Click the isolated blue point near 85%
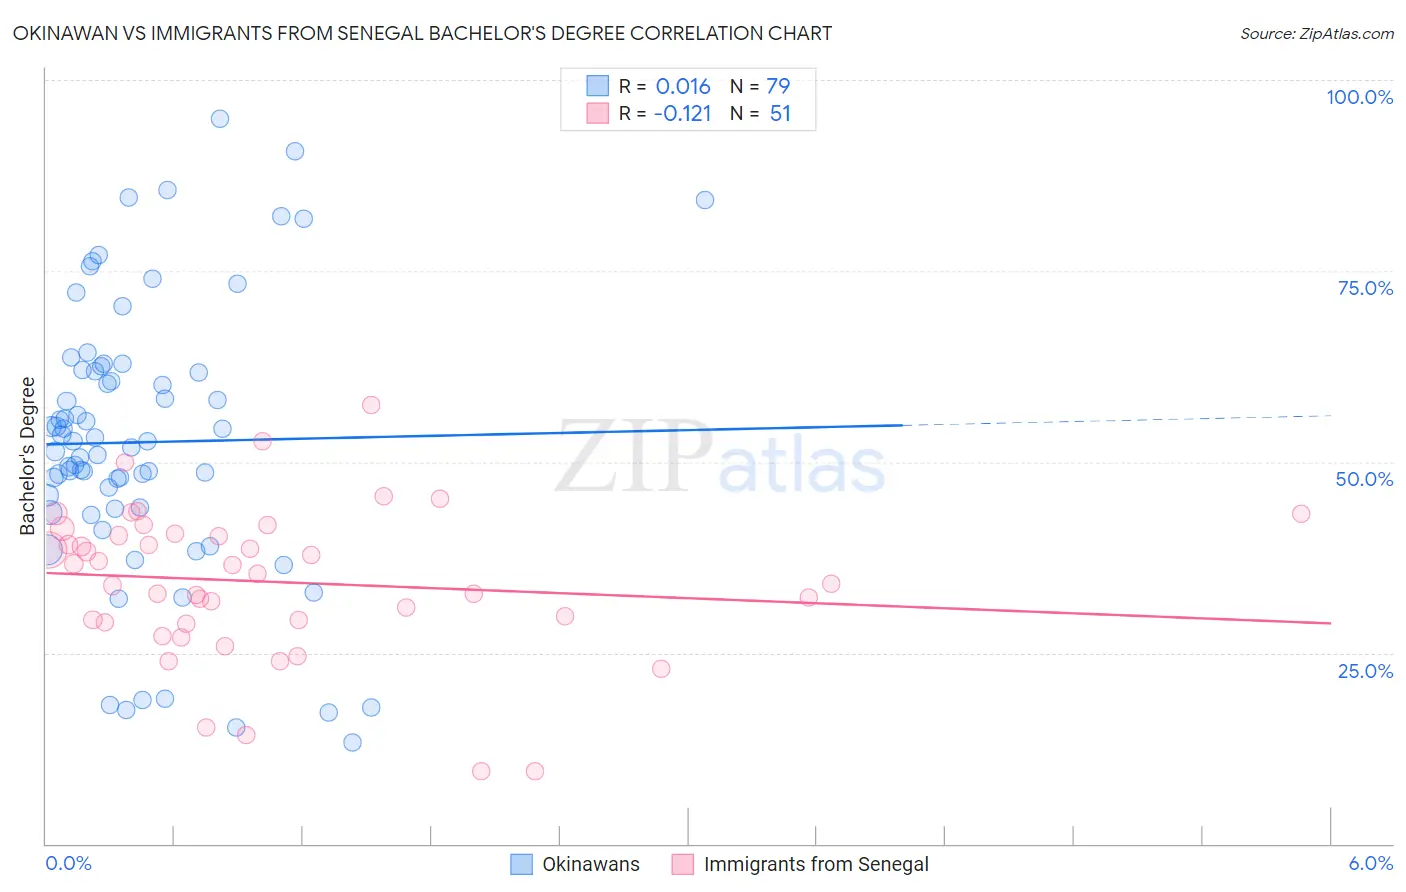Viewport: 1406px width, 892px height. coord(705,200)
